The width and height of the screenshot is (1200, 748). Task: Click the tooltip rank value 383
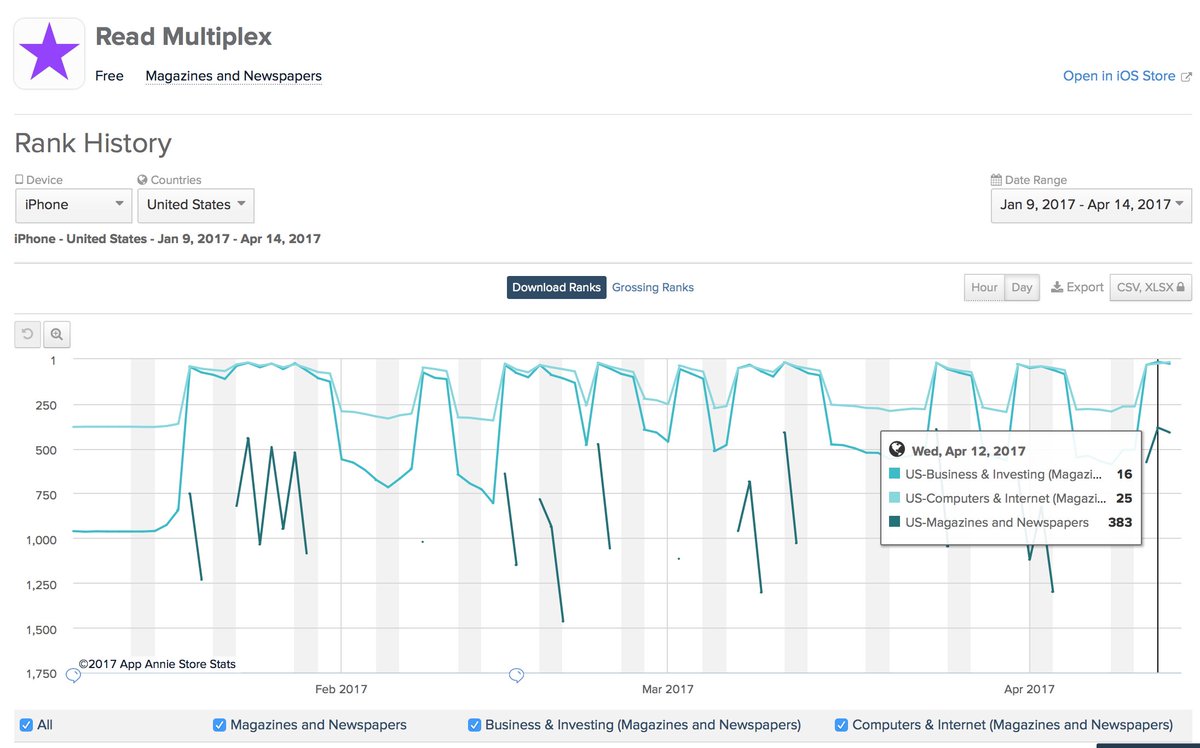1120,522
